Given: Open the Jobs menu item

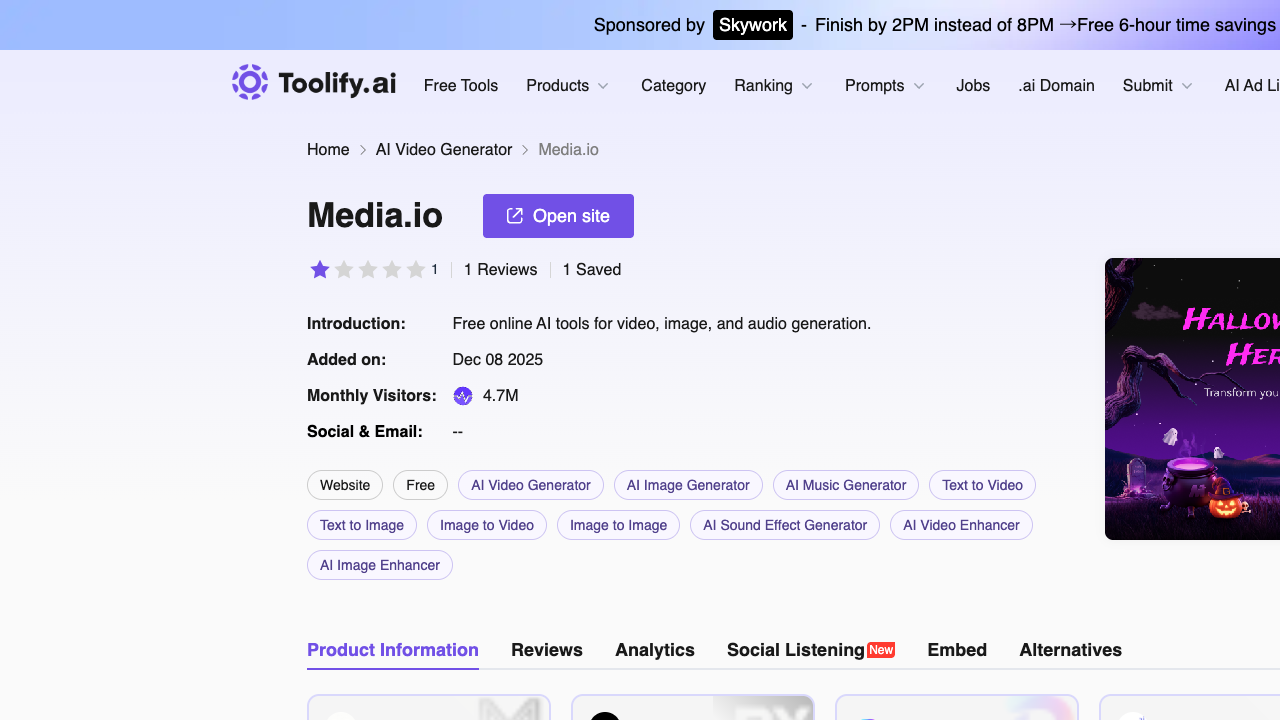Looking at the screenshot, I should point(973,86).
